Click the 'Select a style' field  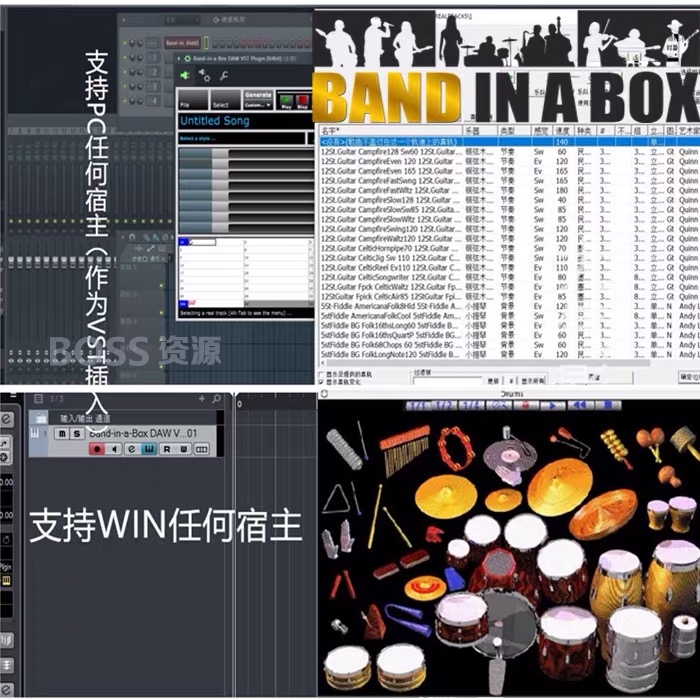[241, 138]
